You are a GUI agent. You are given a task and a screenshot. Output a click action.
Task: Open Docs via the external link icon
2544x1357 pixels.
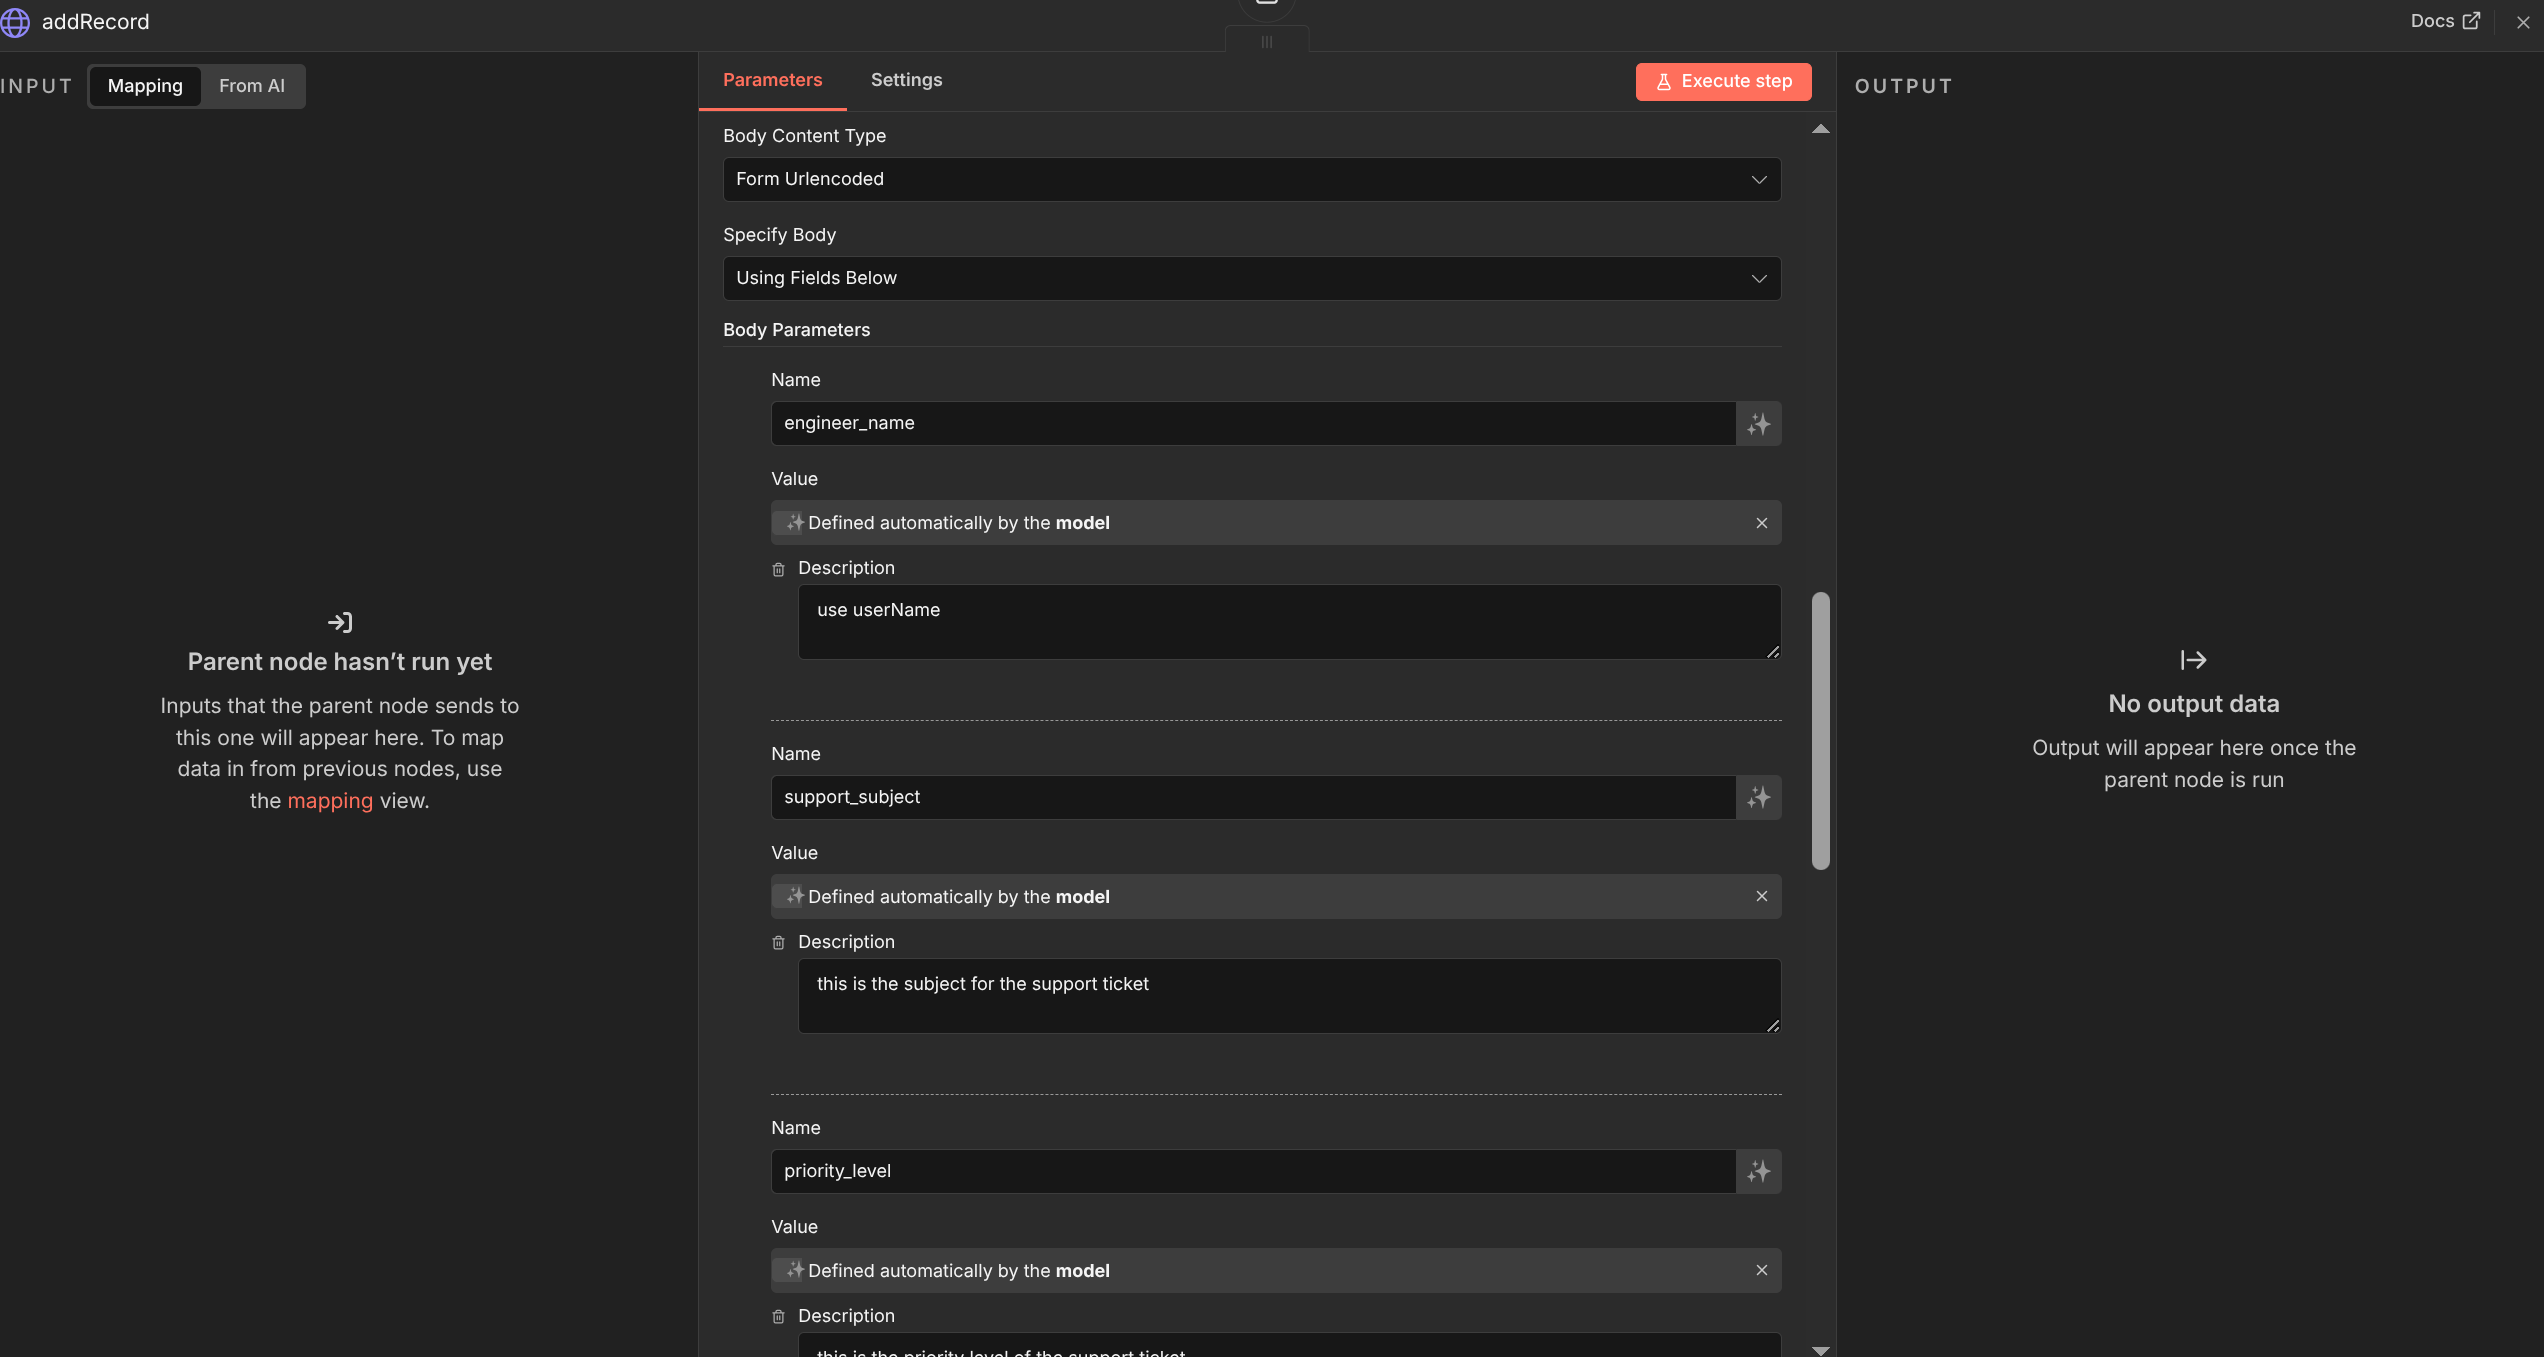click(x=2472, y=20)
